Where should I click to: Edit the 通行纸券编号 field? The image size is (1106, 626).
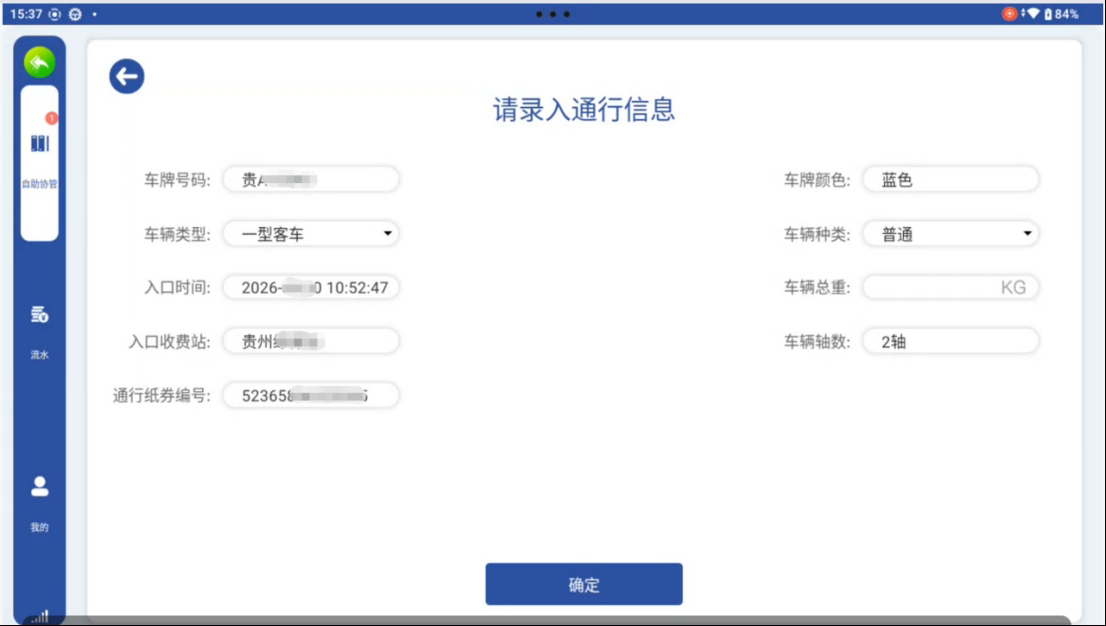311,395
